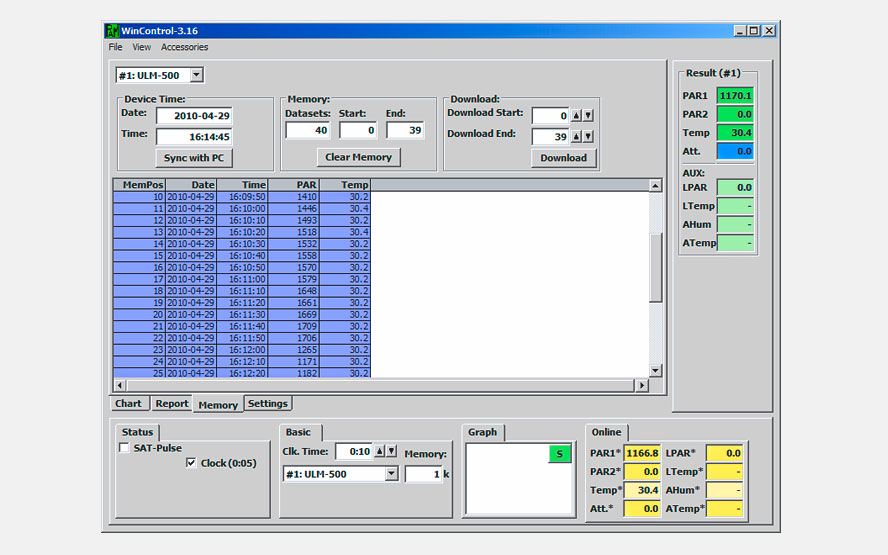Click the Temp column header
Viewport: 888px width, 555px height.
(345, 185)
